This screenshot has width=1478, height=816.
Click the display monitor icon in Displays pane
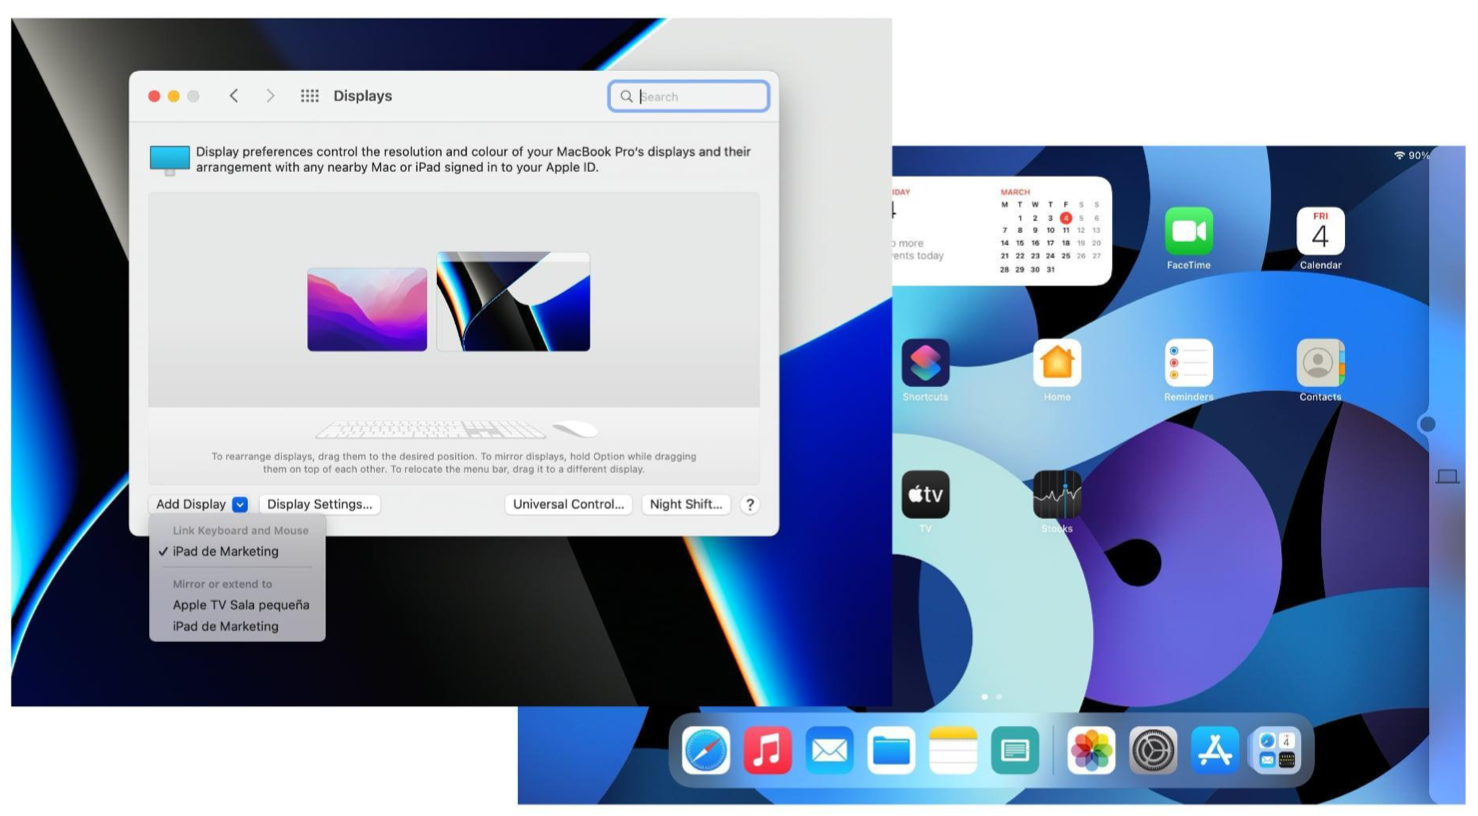(170, 160)
